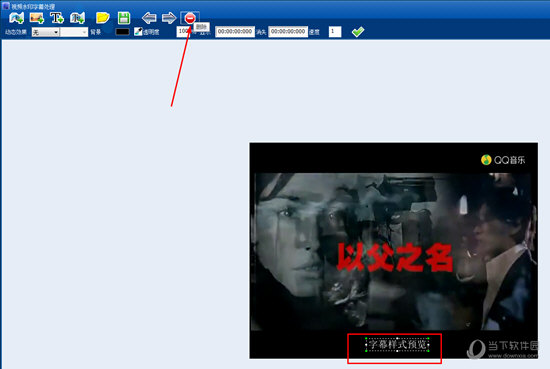The width and height of the screenshot is (550, 369).
Task: Open file with the yellow folder icon
Action: [x=103, y=18]
